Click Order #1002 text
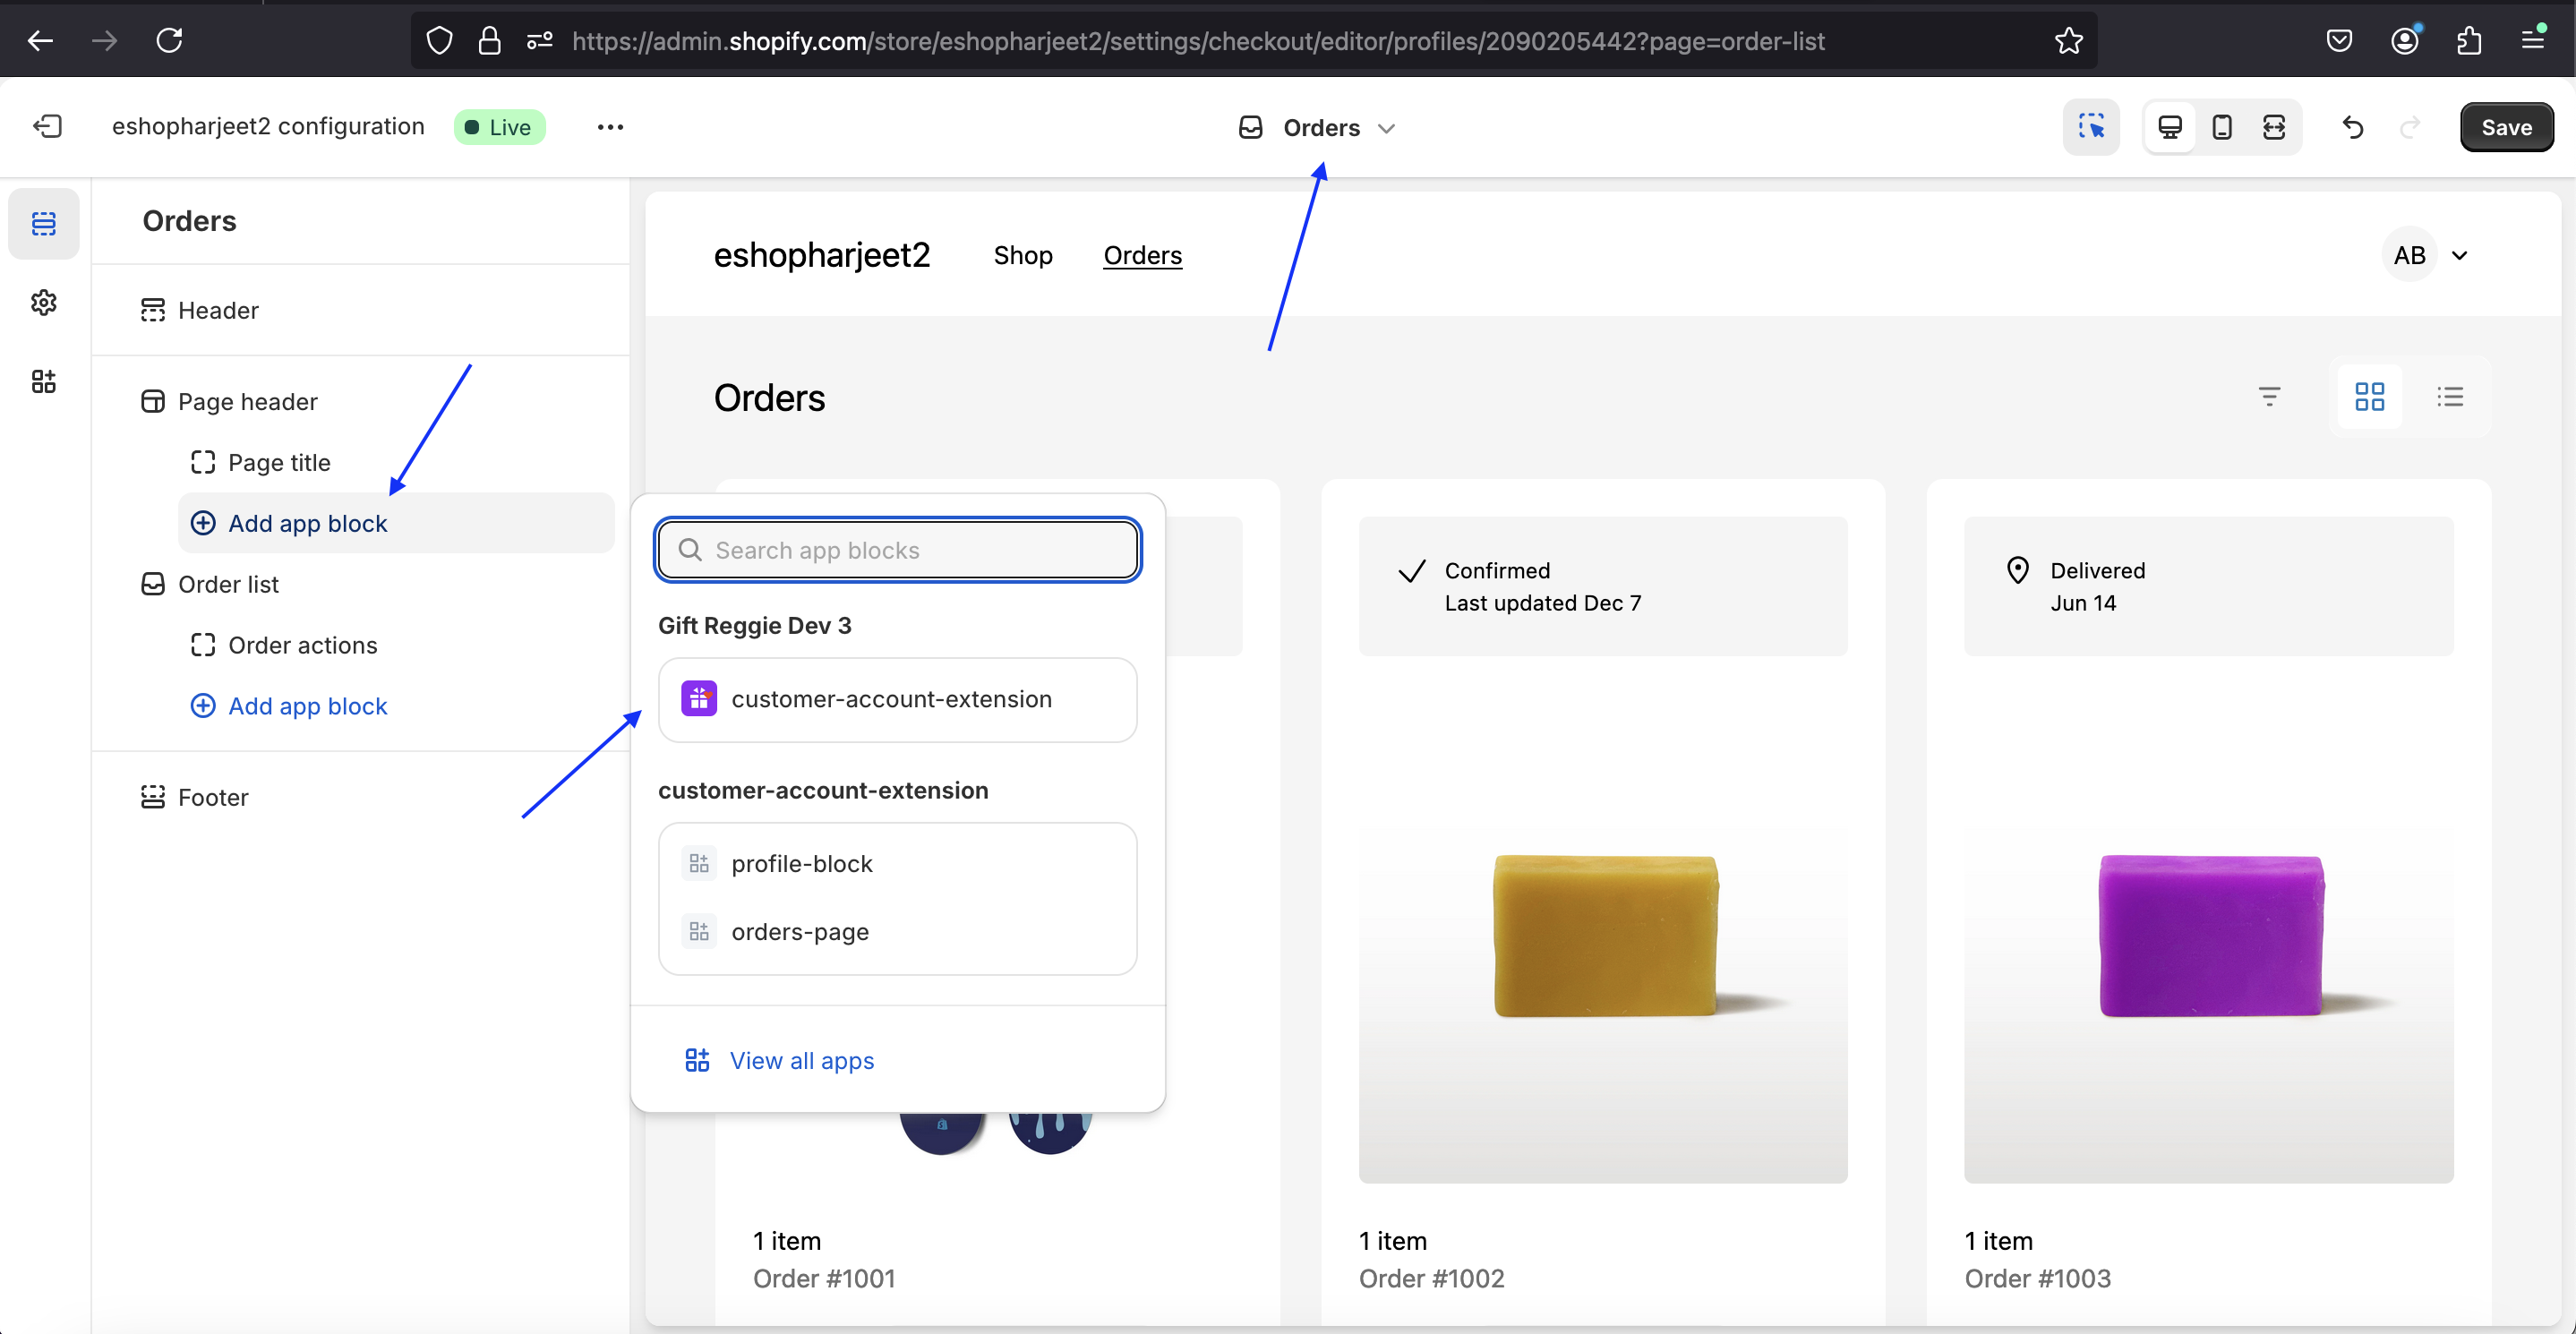The width and height of the screenshot is (2576, 1334). pyautogui.click(x=1431, y=1278)
